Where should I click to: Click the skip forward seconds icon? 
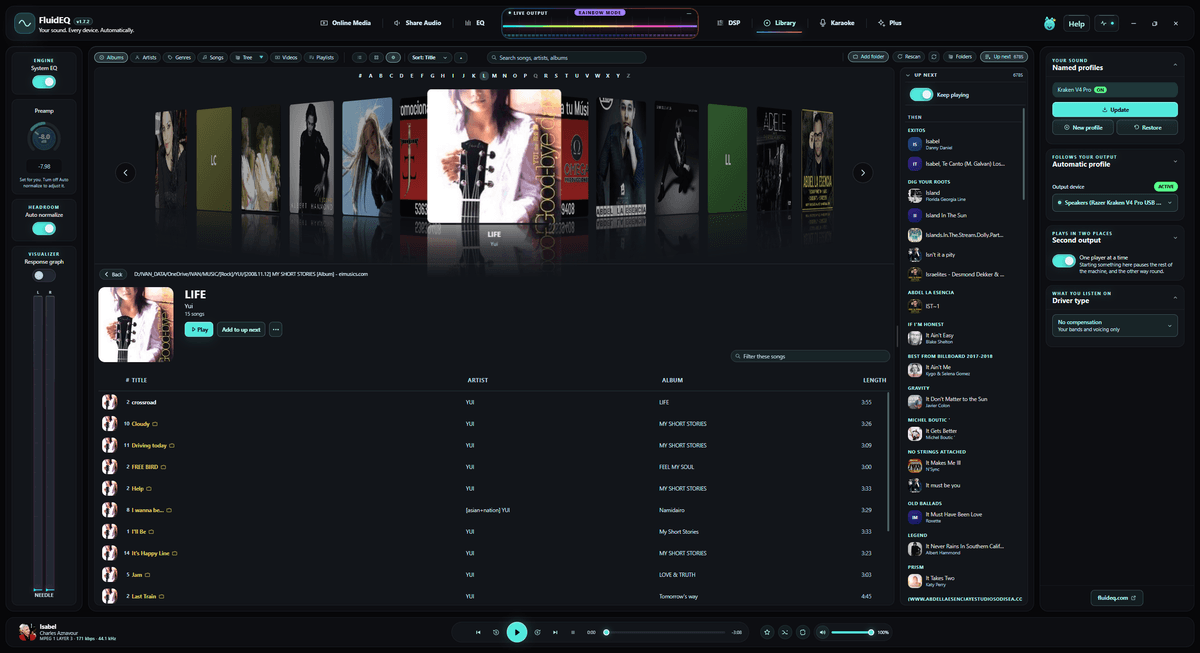click(538, 632)
